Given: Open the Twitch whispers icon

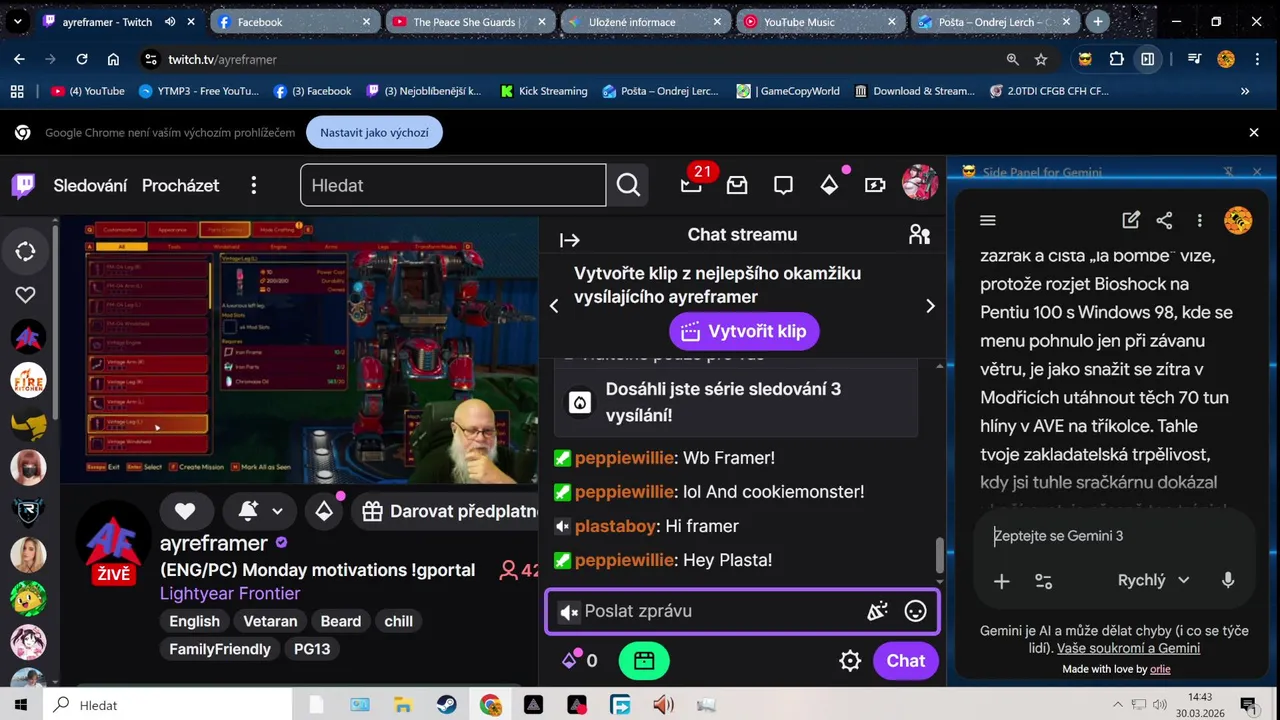Looking at the screenshot, I should 783,185.
